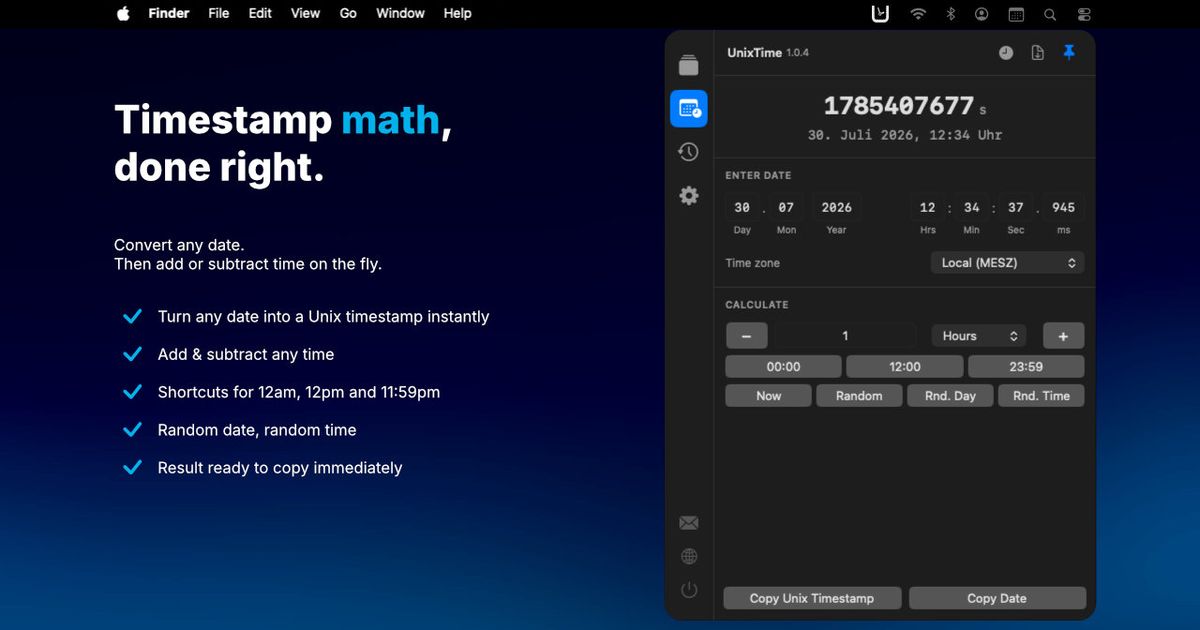Open the stack icon in UnixTime sidebar
This screenshot has width=1200, height=630.
(x=688, y=66)
